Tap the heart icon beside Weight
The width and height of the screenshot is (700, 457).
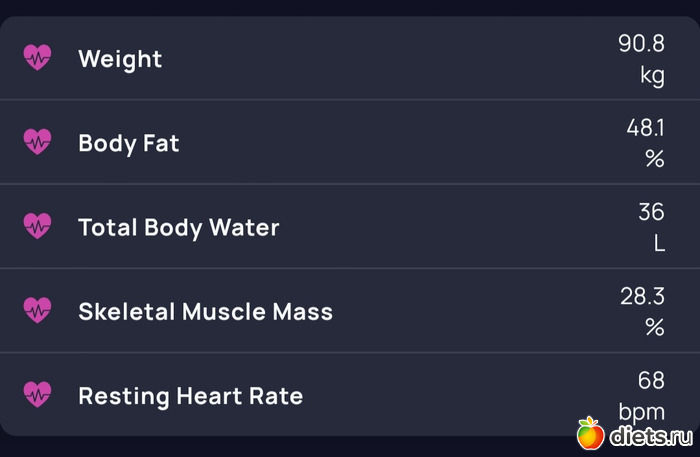[37, 58]
